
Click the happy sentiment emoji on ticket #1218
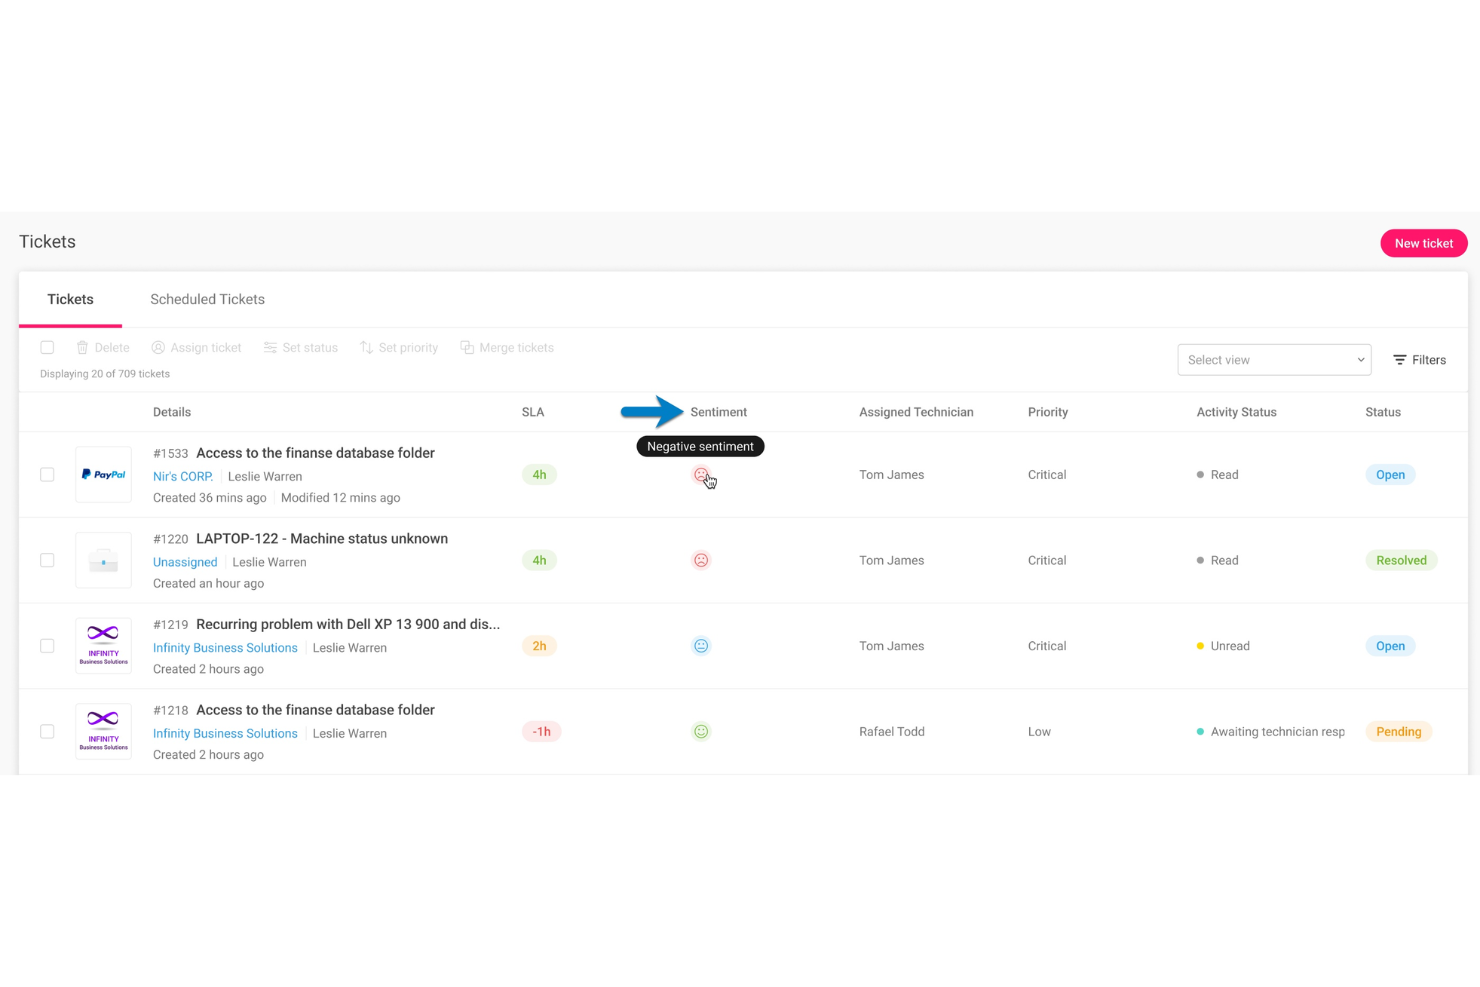click(x=701, y=731)
